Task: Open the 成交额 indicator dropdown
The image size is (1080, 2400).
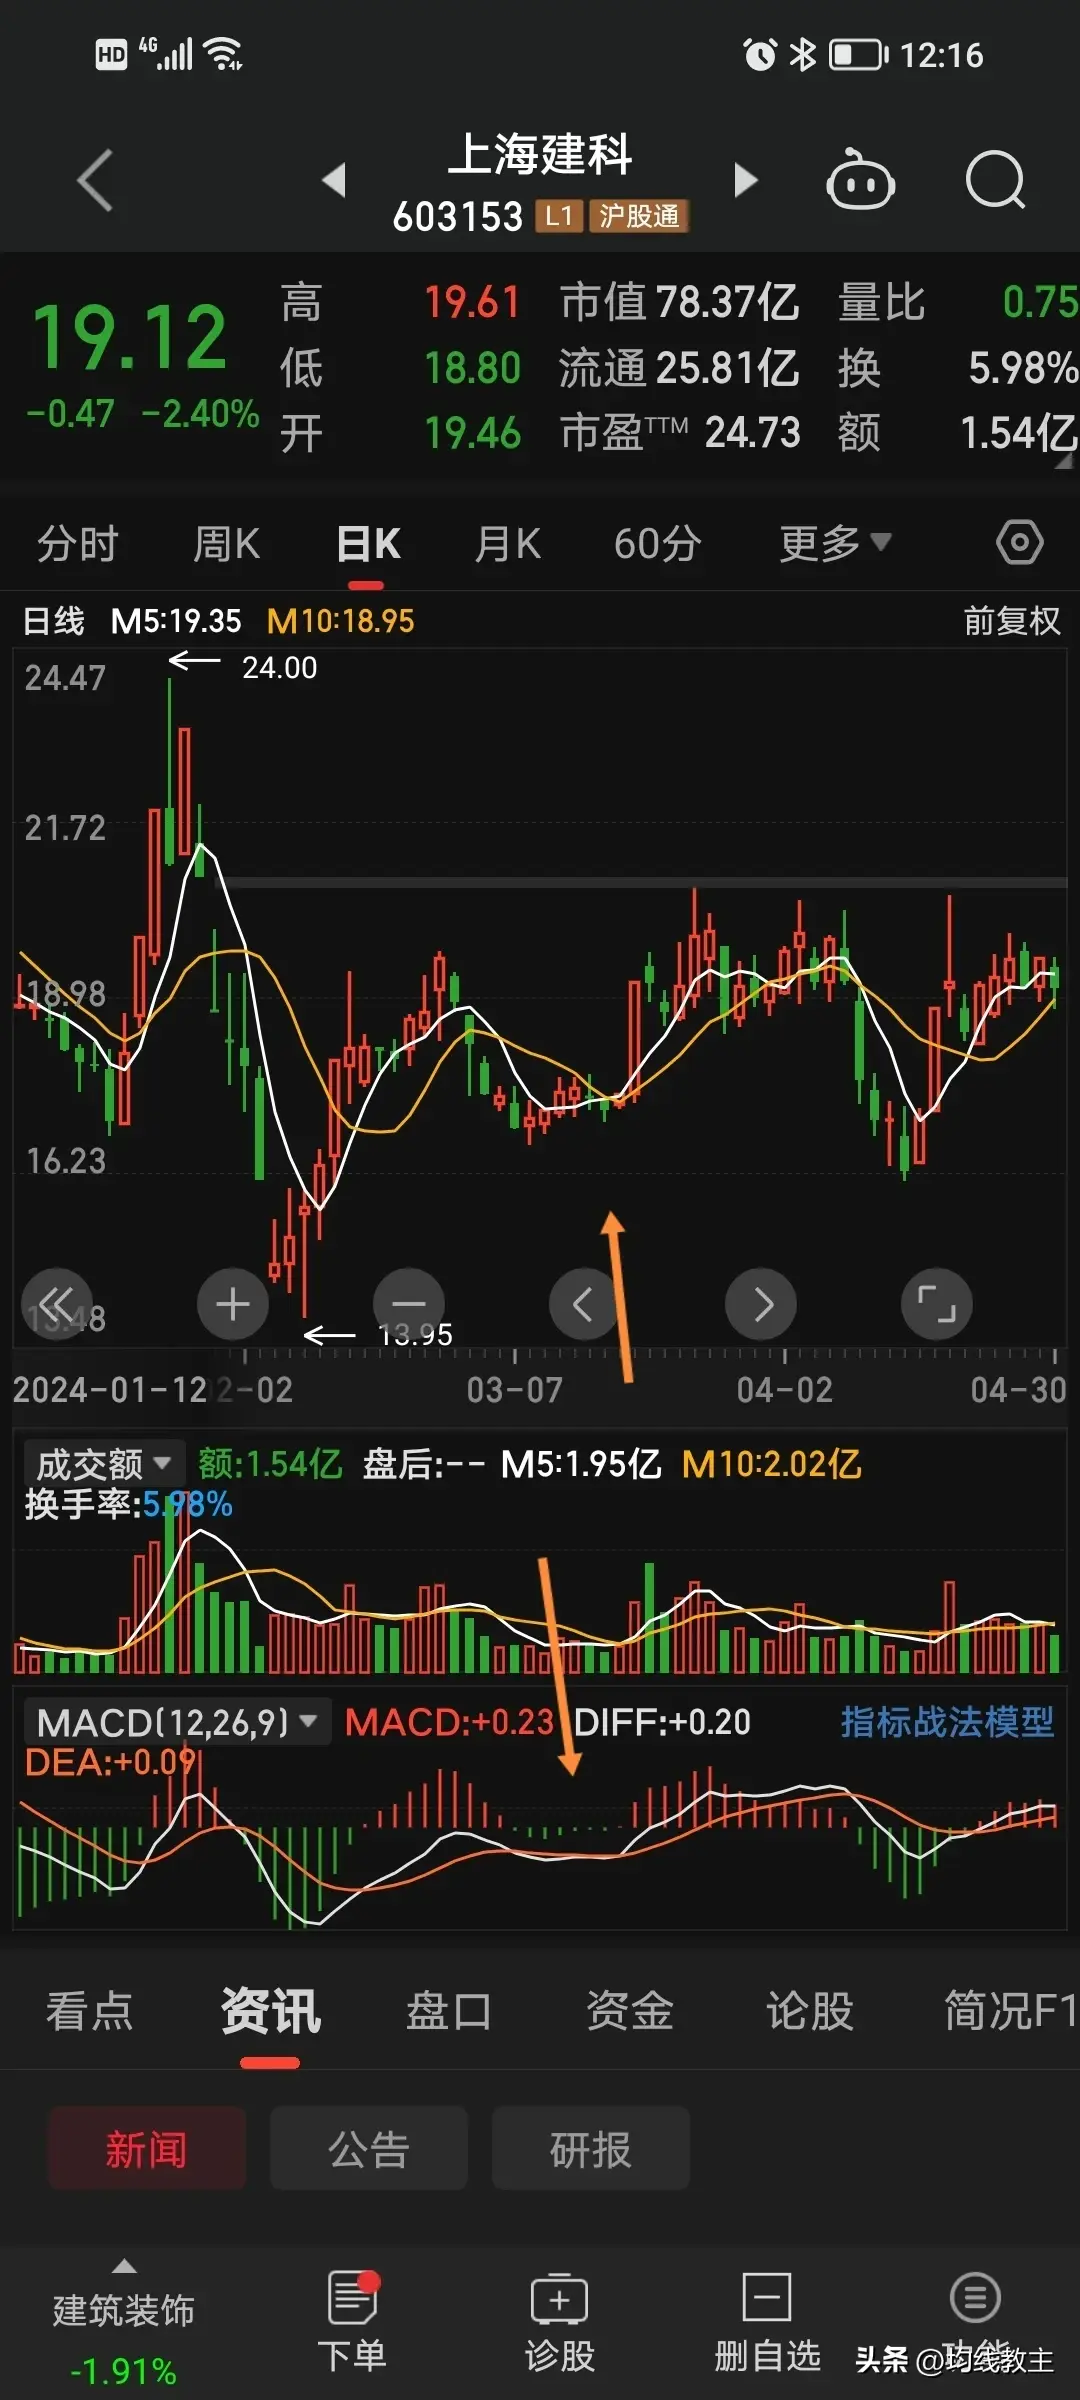Action: (x=104, y=1464)
